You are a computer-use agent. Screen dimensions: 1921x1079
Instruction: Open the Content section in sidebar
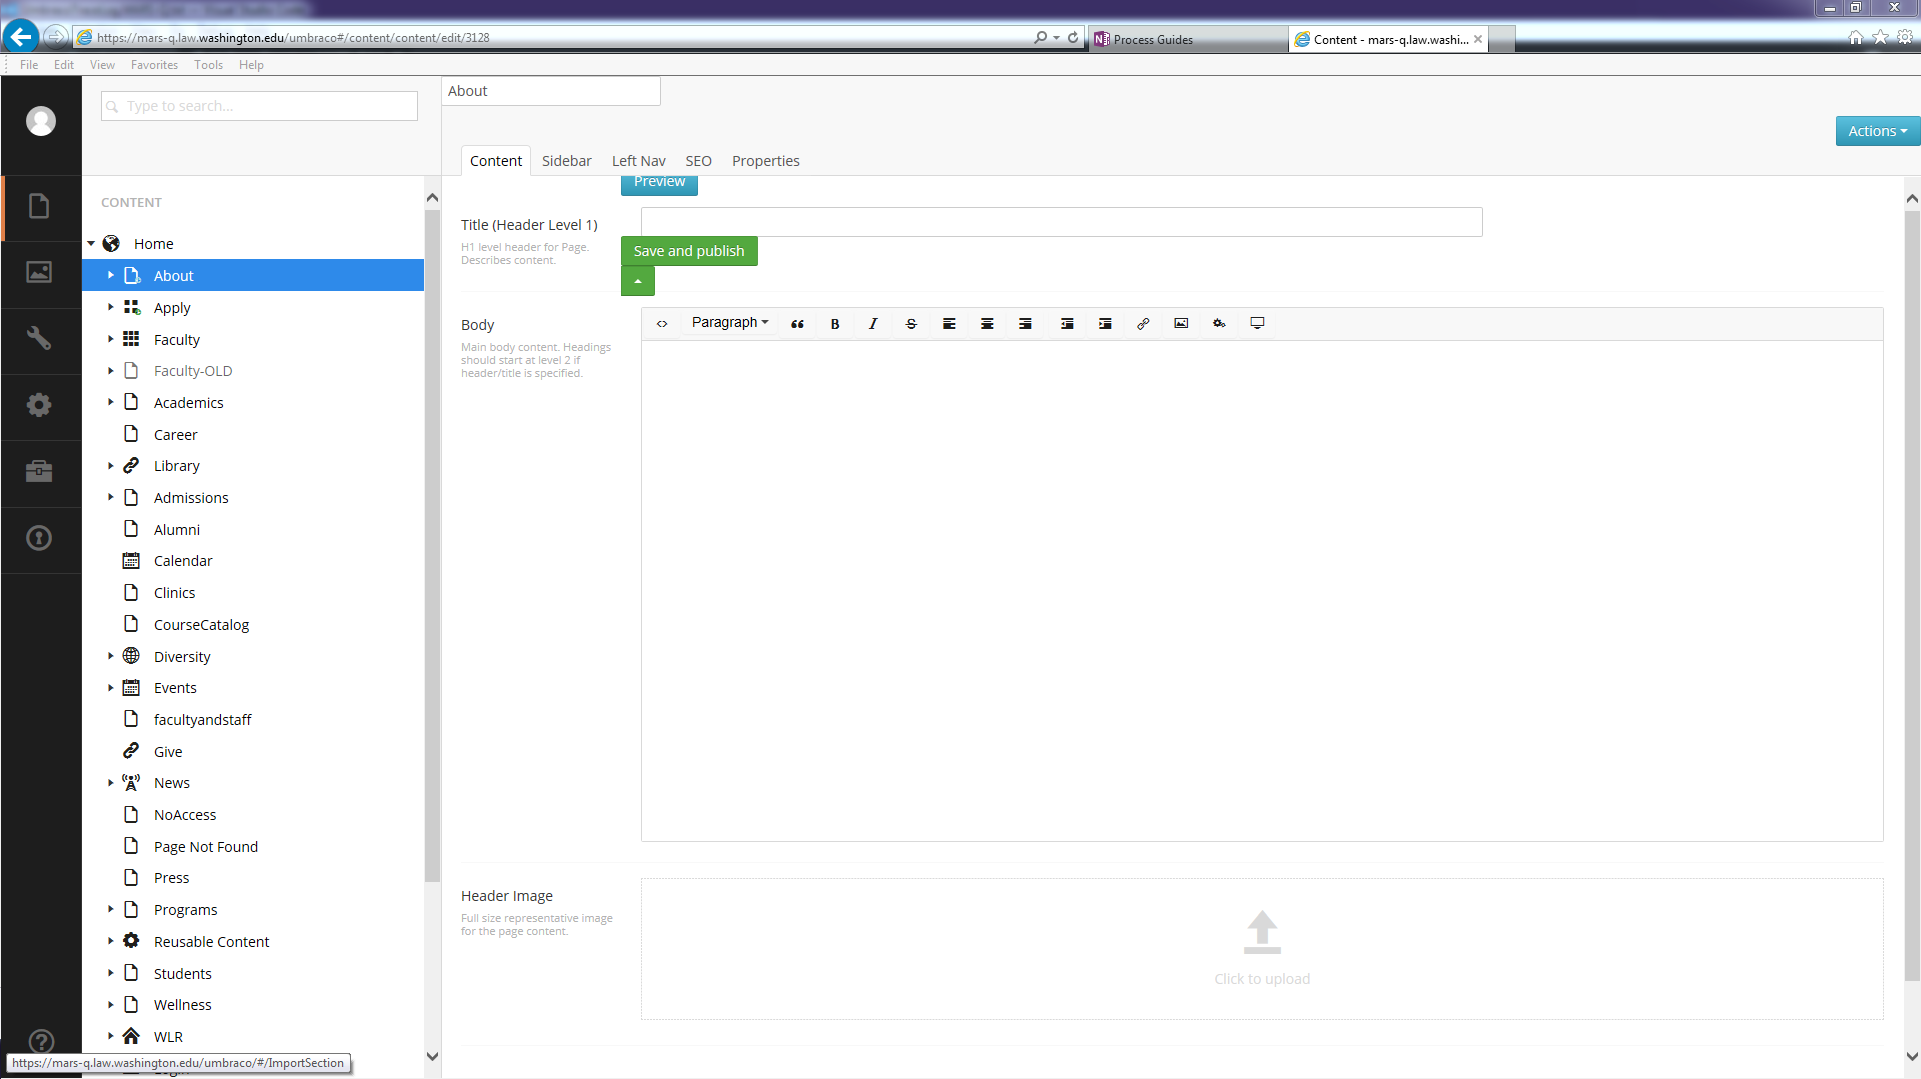(40, 207)
